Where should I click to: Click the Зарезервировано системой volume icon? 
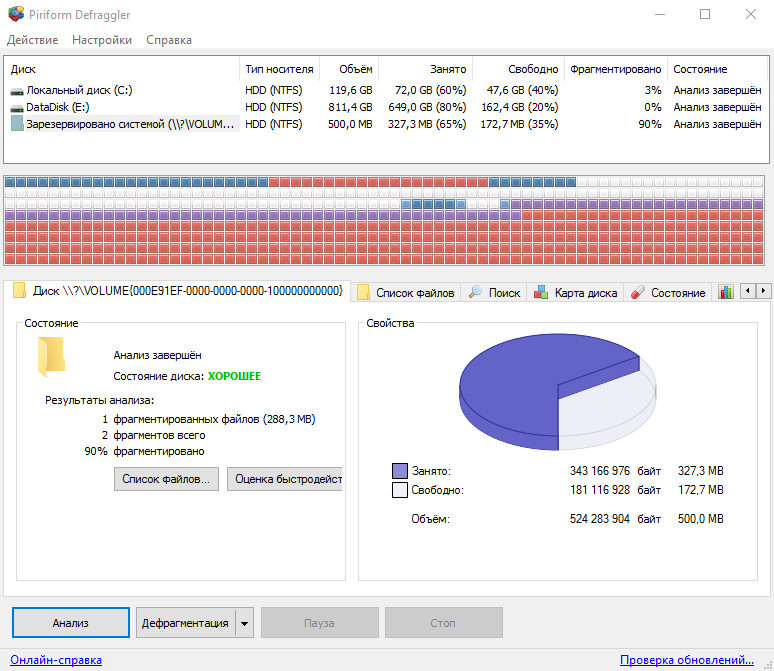point(17,123)
